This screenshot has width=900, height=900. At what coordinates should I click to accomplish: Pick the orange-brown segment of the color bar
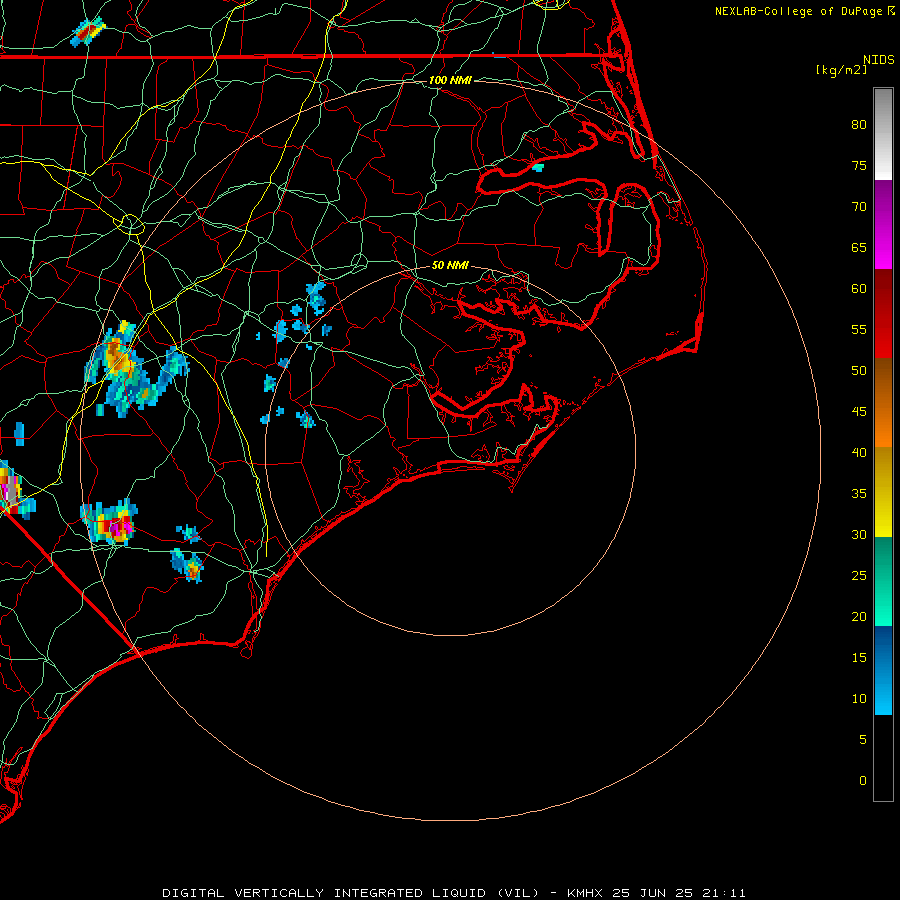883,403
